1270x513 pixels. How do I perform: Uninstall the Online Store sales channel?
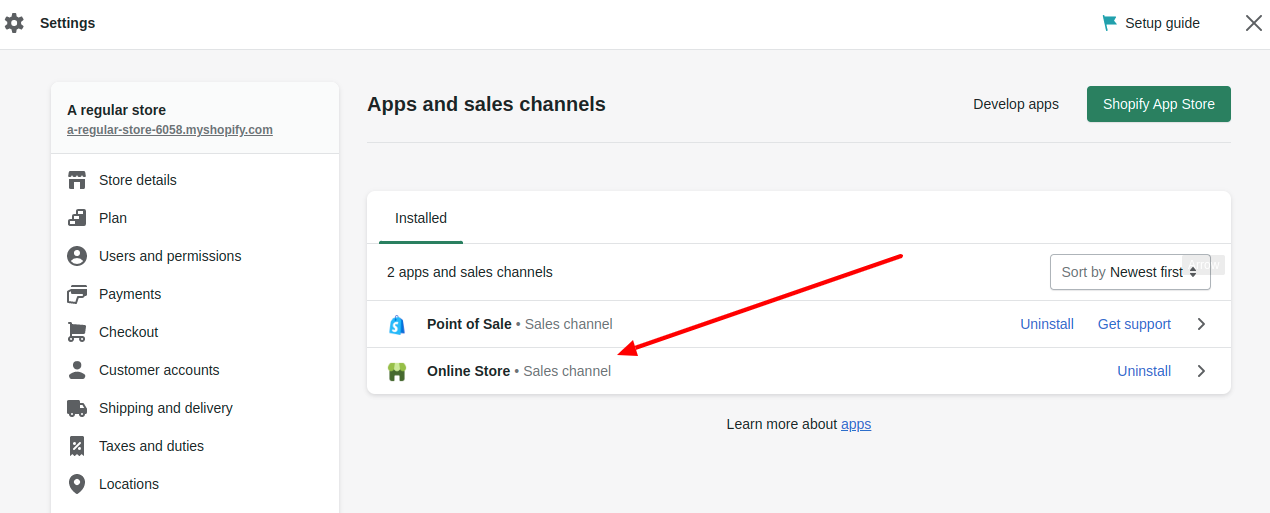point(1144,371)
